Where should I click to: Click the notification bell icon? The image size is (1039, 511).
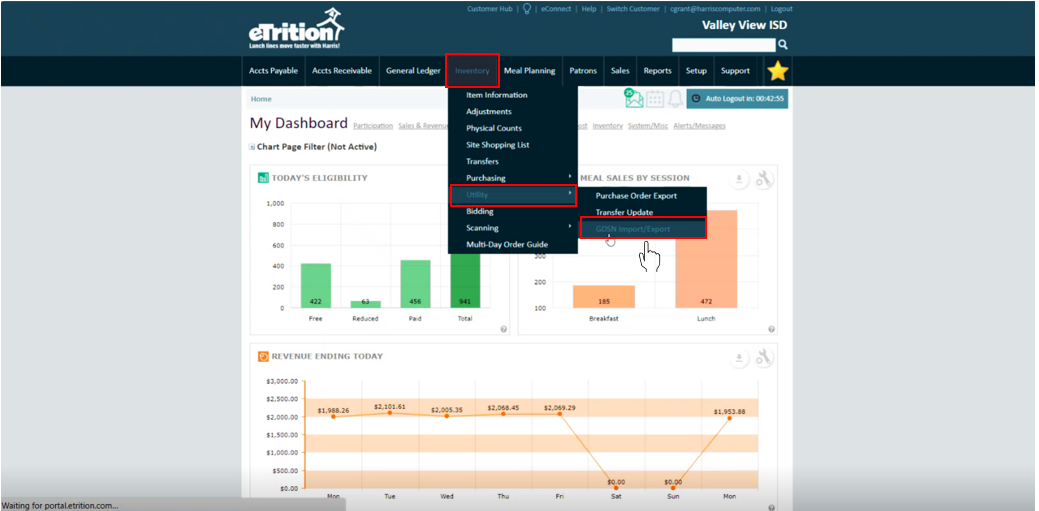coord(675,99)
